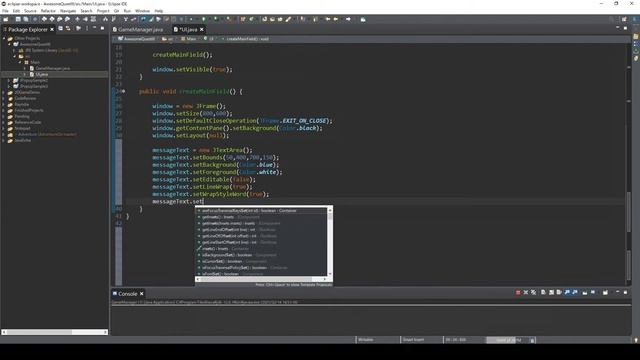Click the New toolbar icon
The height and width of the screenshot is (360, 640).
point(6,19)
